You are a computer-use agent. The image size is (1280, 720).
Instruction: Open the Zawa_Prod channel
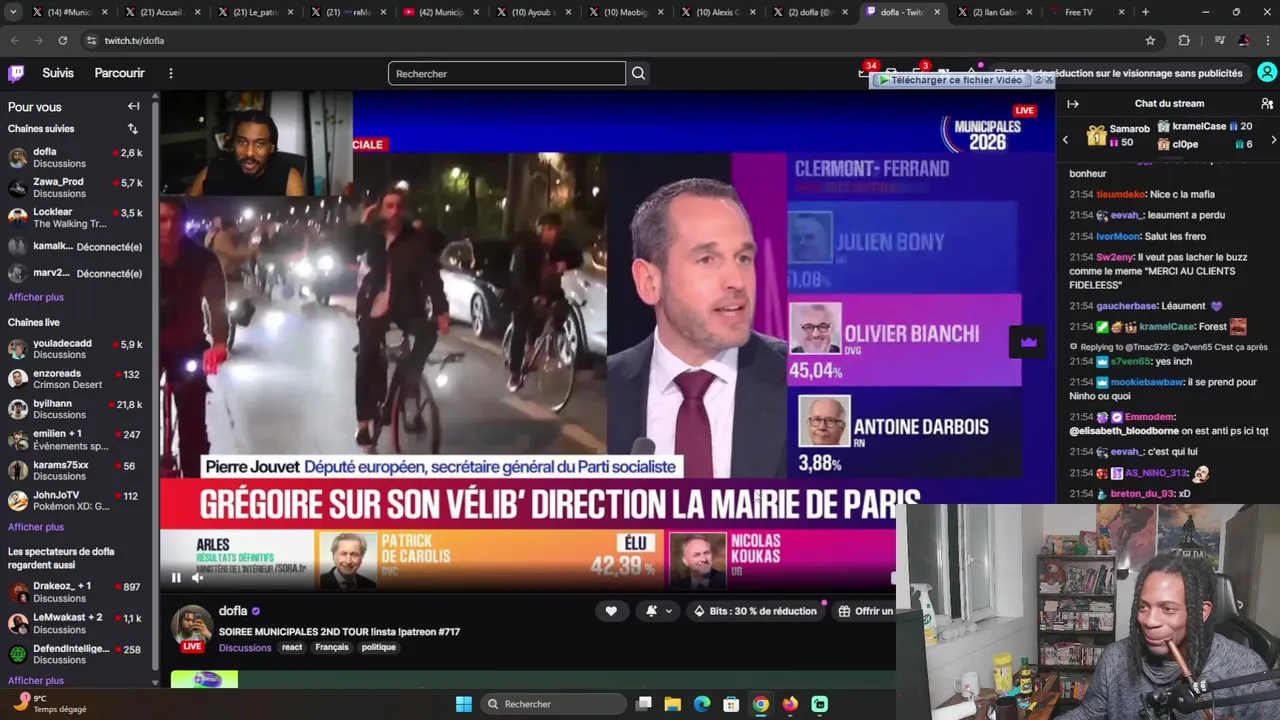pyautogui.click(x=76, y=188)
